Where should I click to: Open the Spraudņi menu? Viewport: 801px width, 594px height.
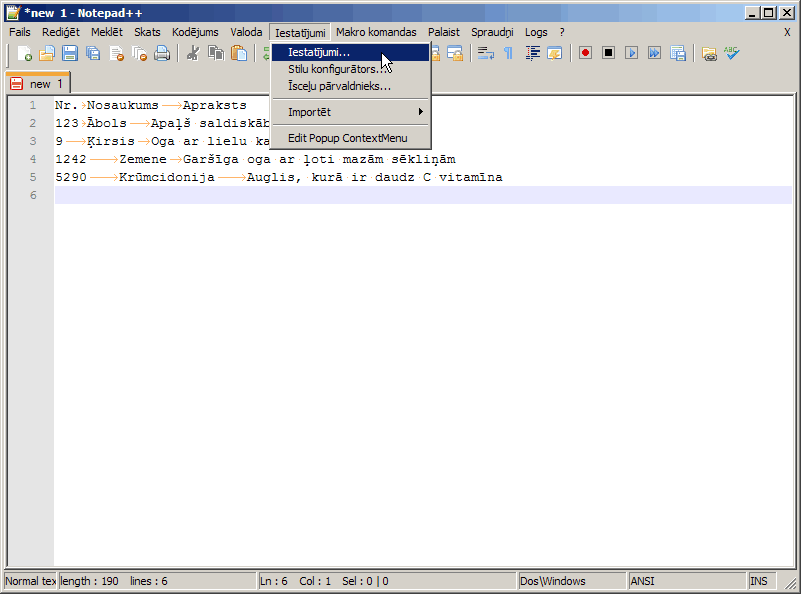(492, 32)
